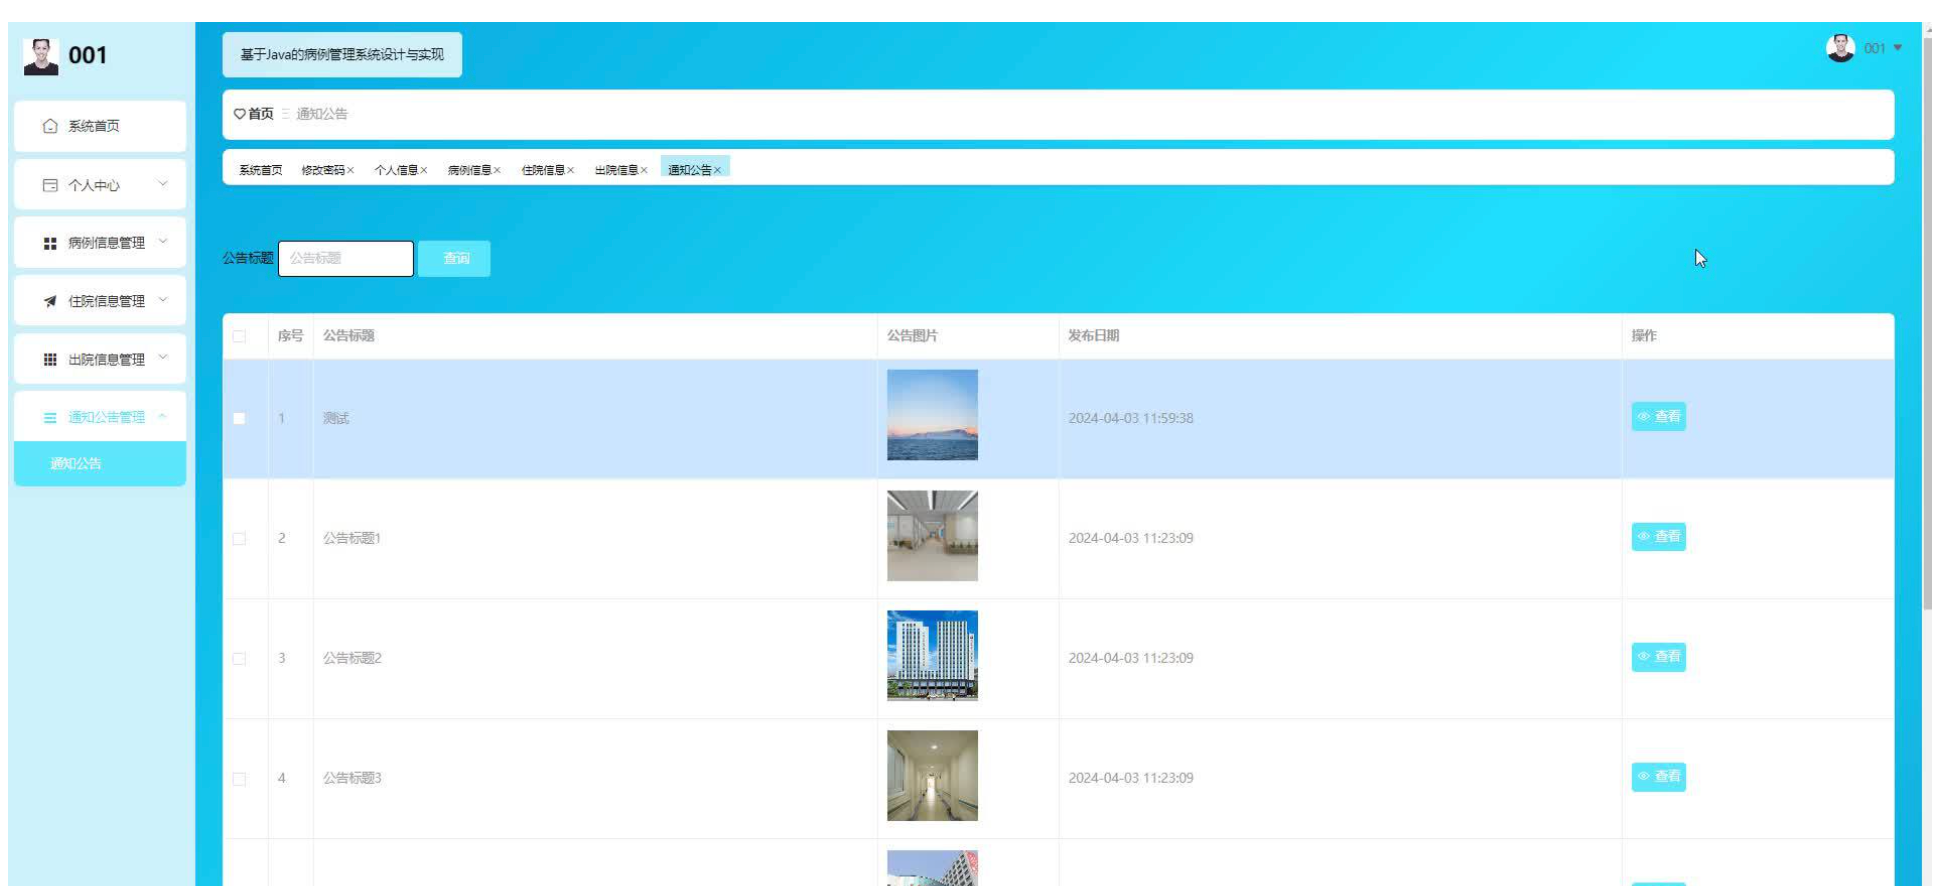The height and width of the screenshot is (886, 1942).
Task: Click the 公告图片 column header
Action: [912, 336]
